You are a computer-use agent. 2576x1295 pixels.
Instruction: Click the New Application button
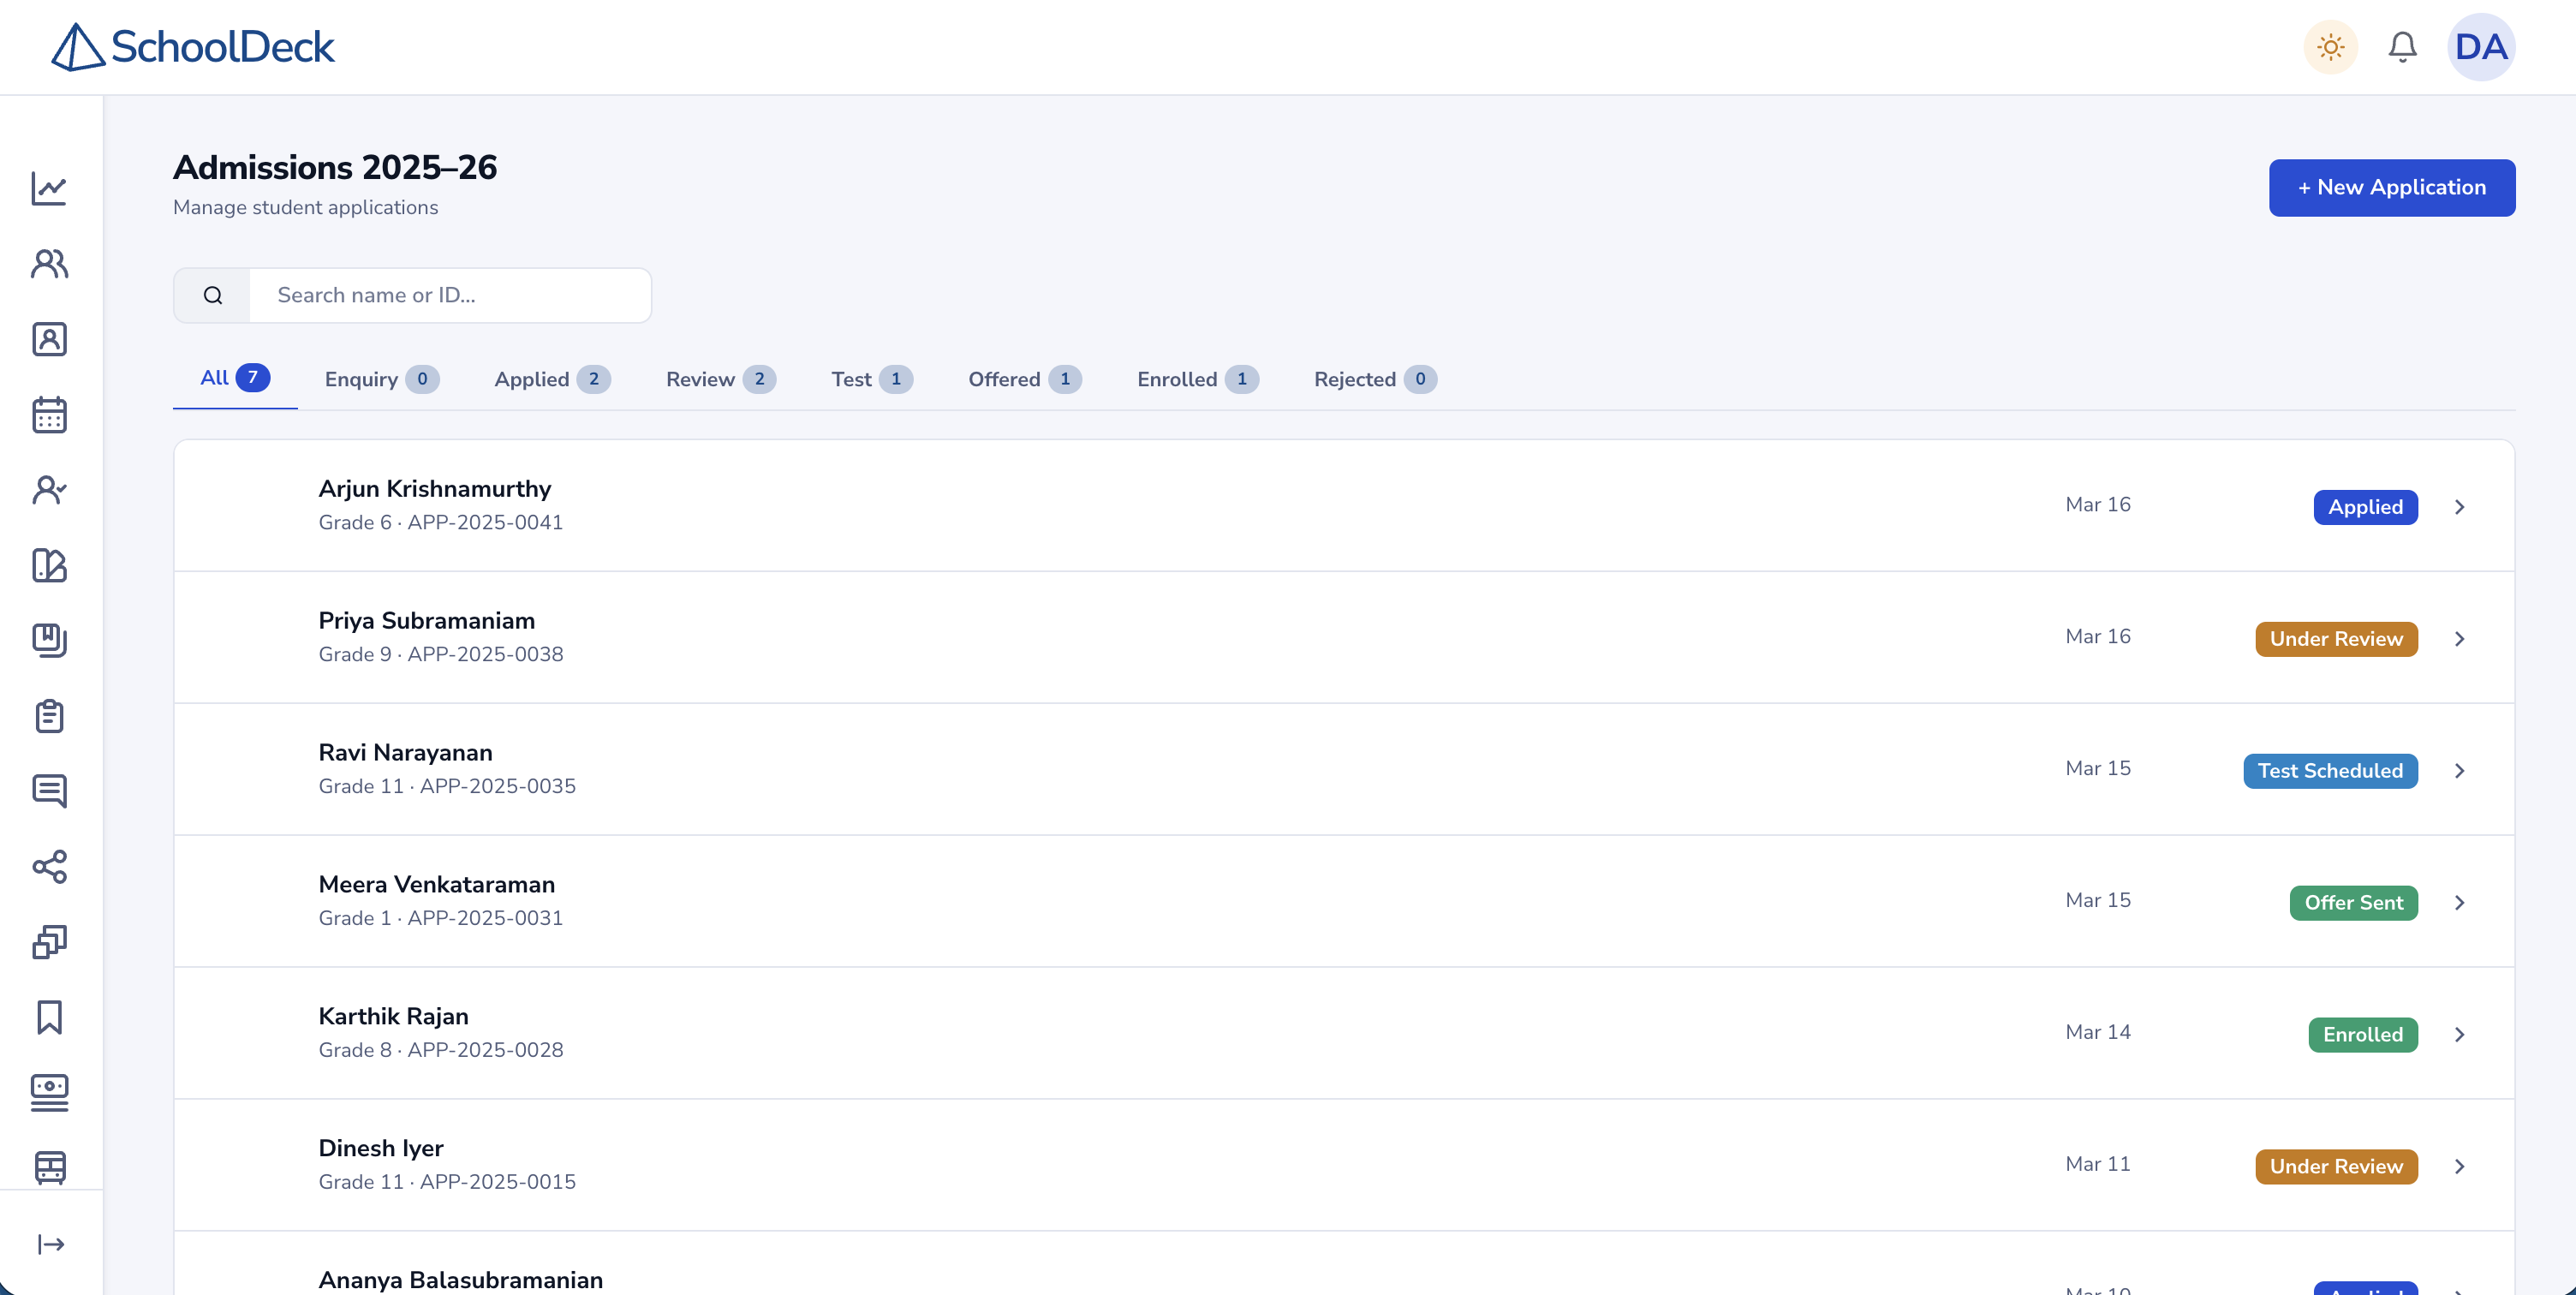(2391, 187)
